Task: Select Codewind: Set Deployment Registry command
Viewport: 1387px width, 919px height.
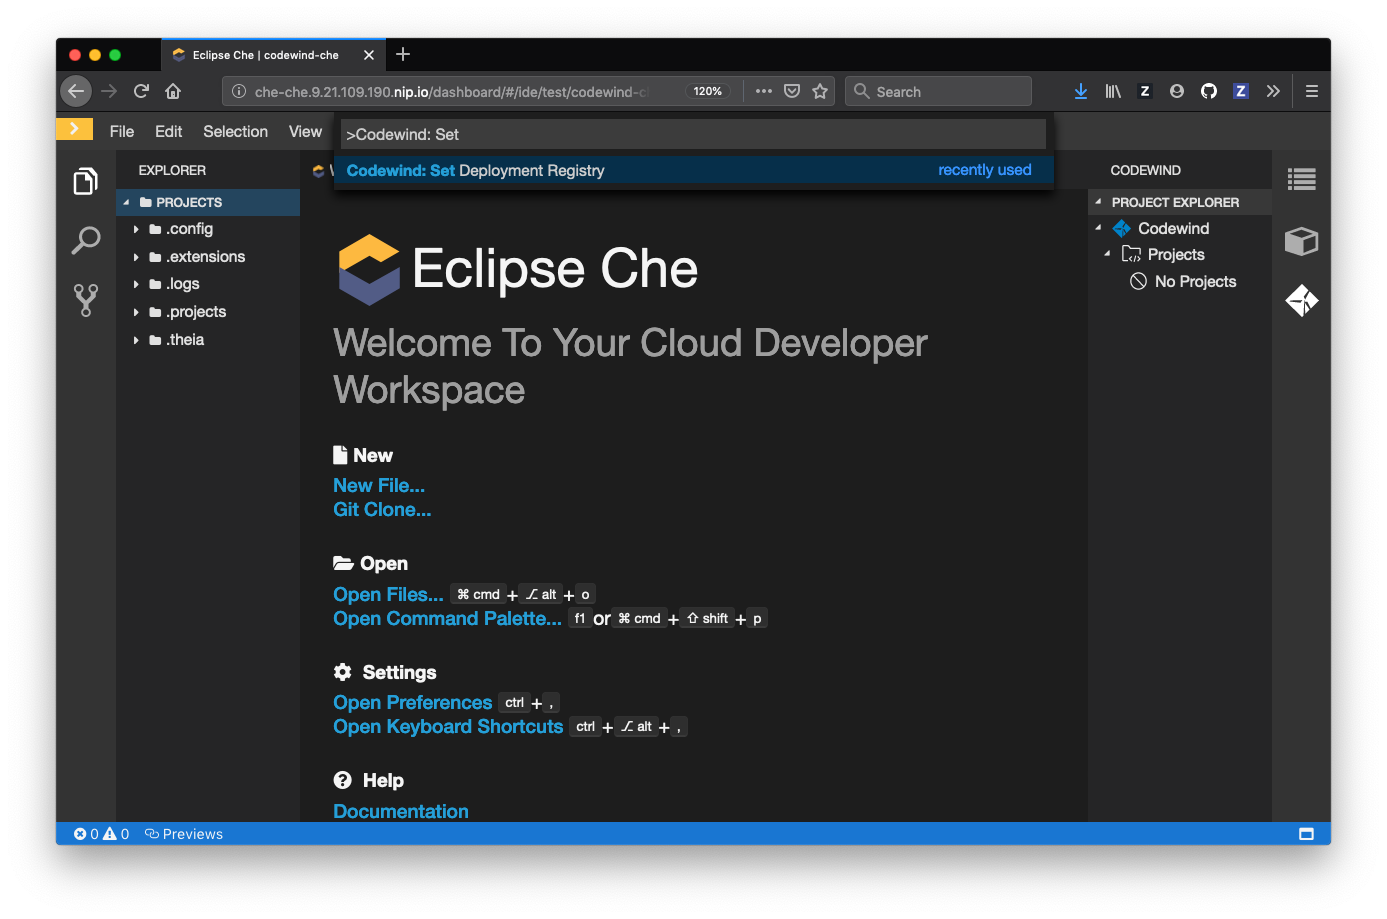Action: point(693,170)
